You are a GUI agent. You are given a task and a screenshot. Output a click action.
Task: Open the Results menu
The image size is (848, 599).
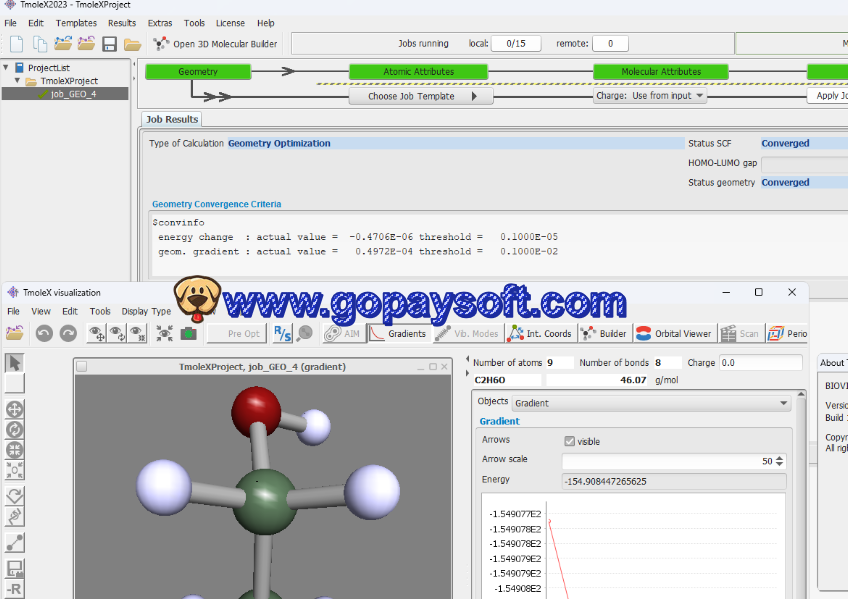[x=122, y=23]
